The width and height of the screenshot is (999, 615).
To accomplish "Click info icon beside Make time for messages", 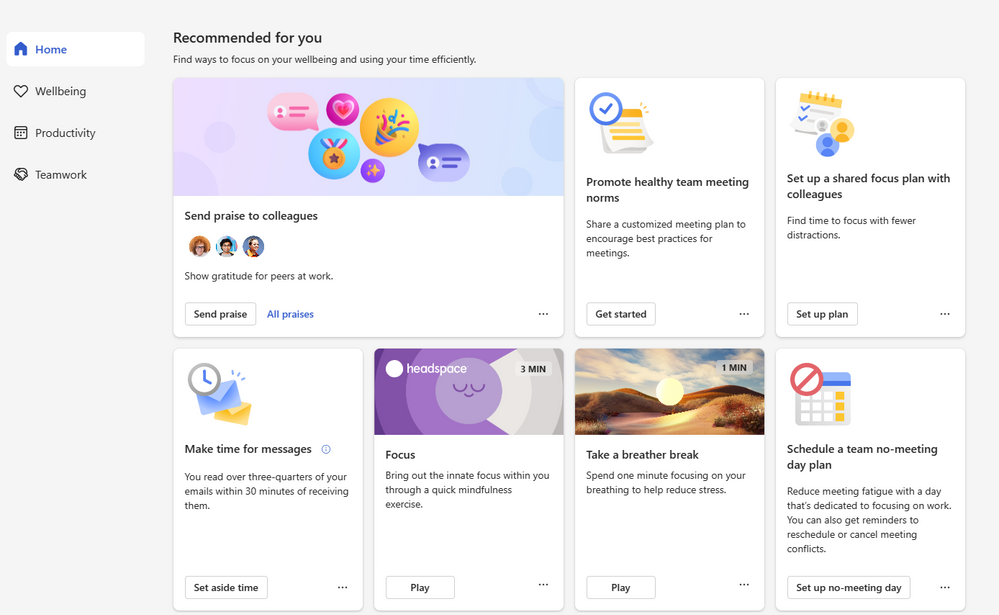I will pos(326,450).
